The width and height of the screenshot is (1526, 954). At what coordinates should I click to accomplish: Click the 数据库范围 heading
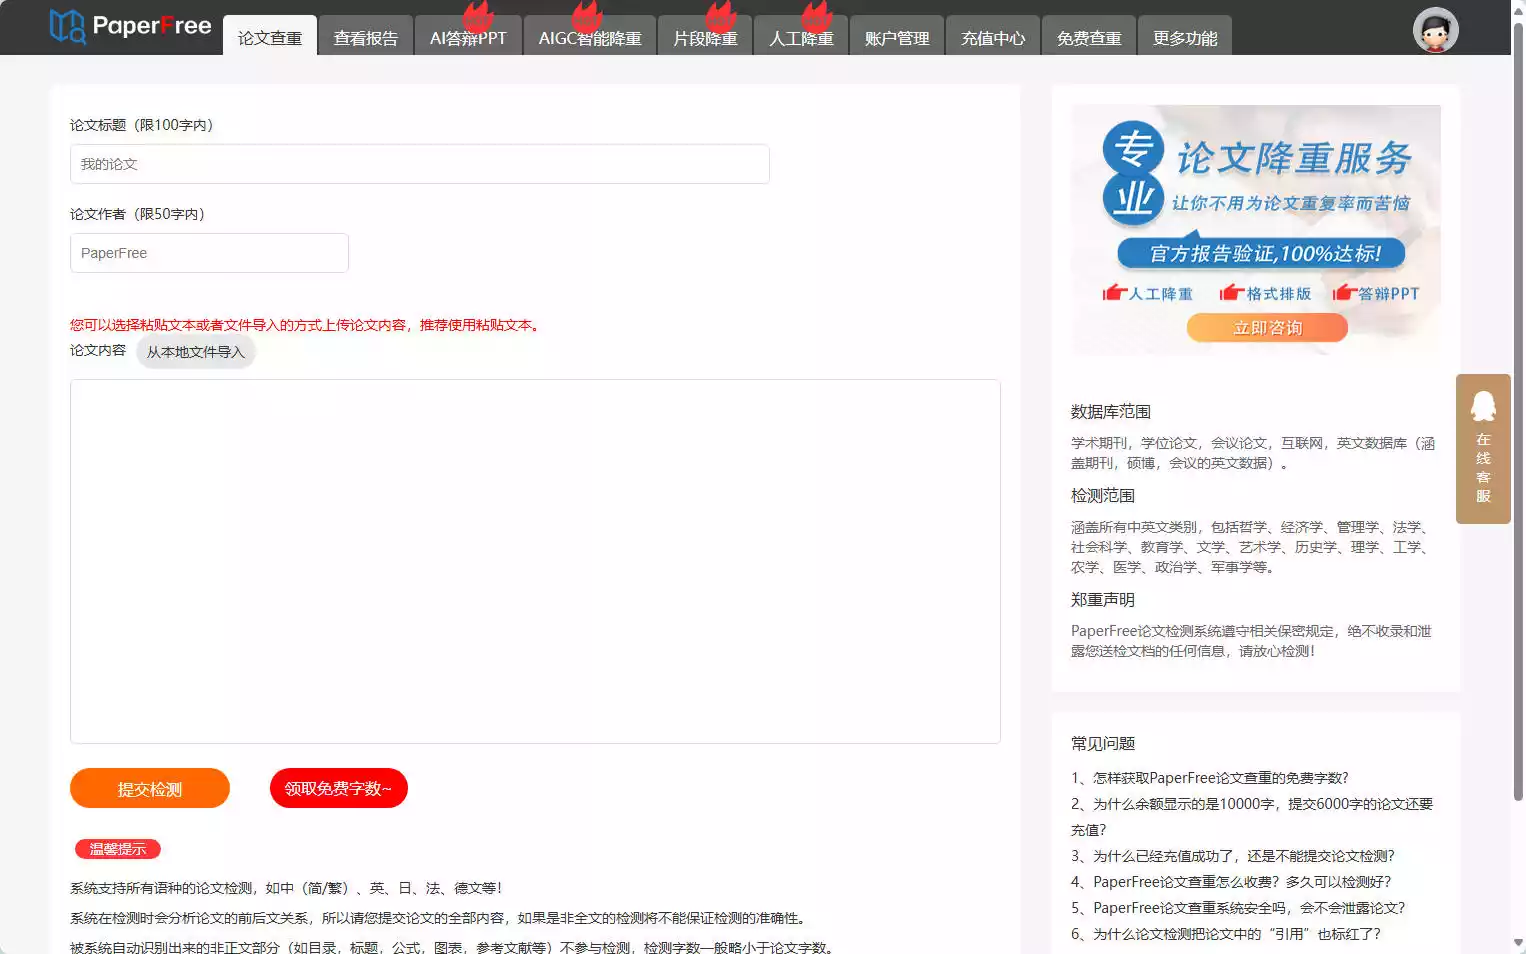1111,412
